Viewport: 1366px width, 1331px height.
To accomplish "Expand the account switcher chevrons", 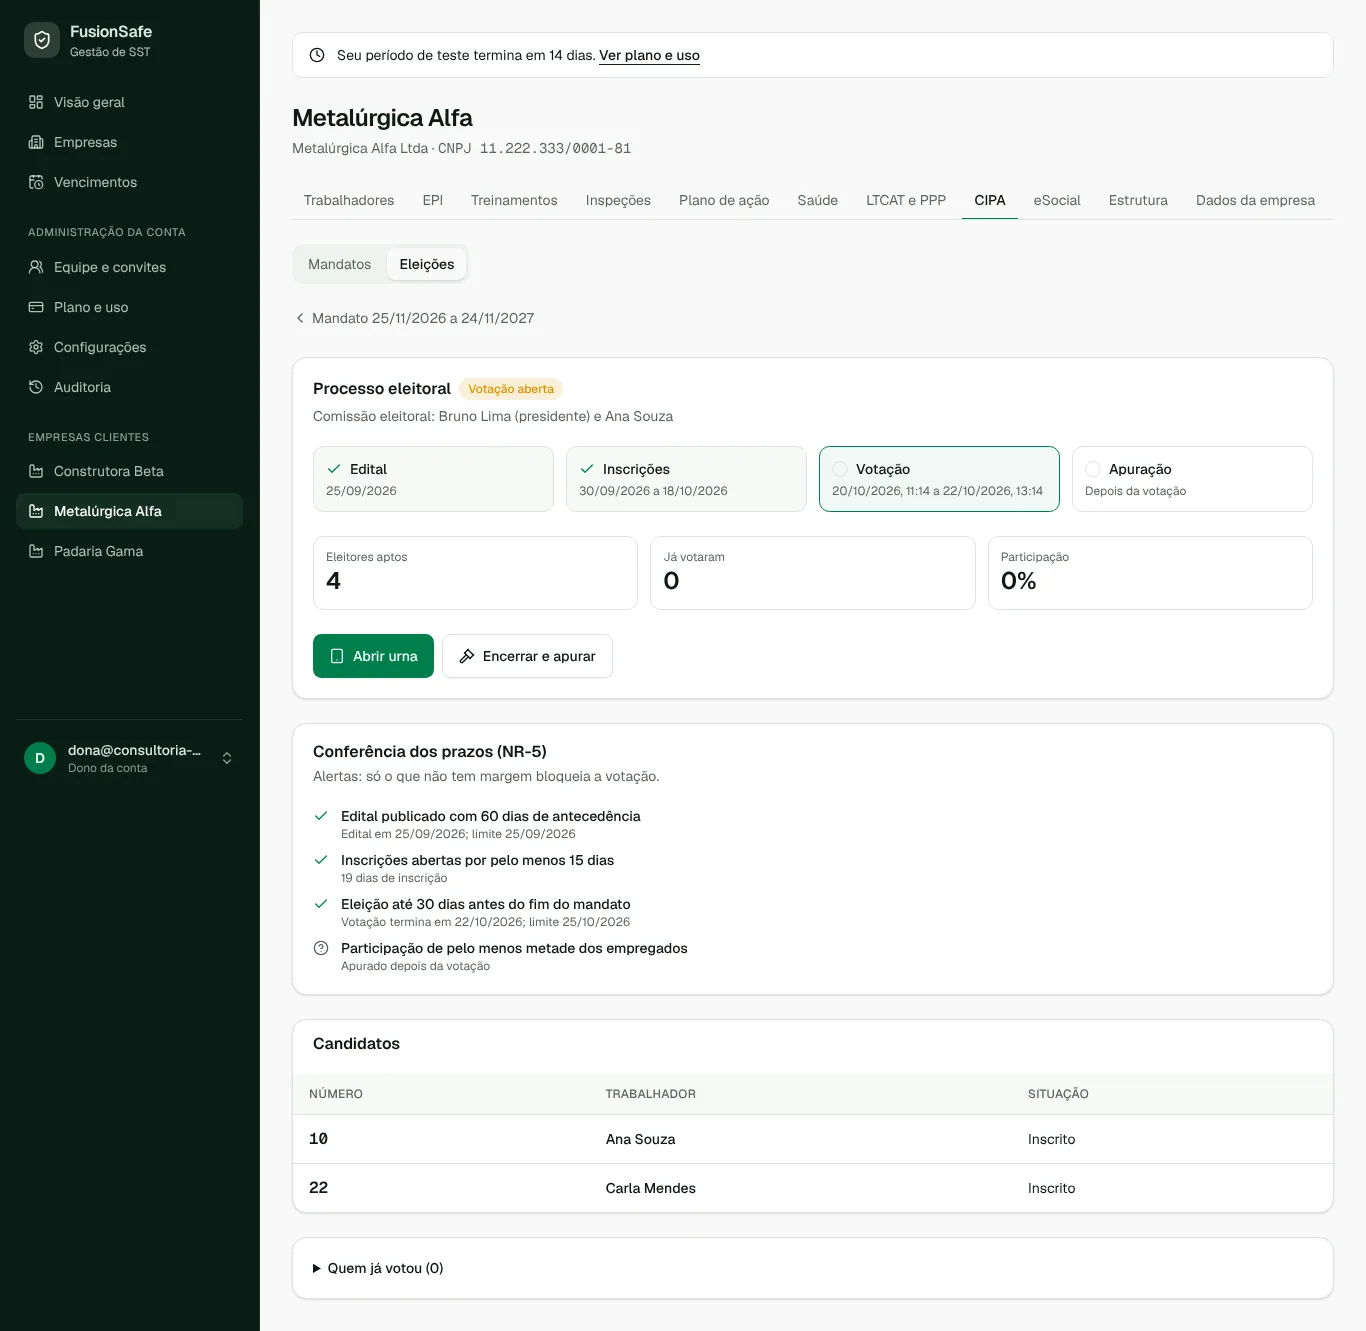I will coord(227,758).
